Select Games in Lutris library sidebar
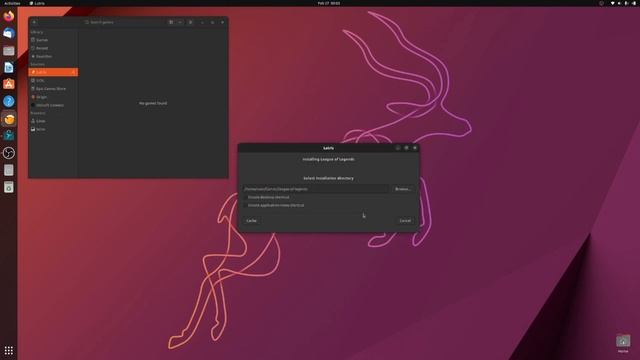Screen dimensions: 640x360 coord(53,40)
